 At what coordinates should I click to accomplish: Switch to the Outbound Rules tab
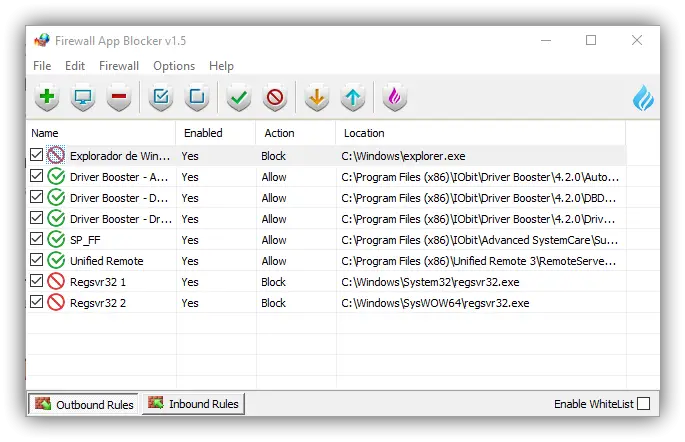point(83,404)
